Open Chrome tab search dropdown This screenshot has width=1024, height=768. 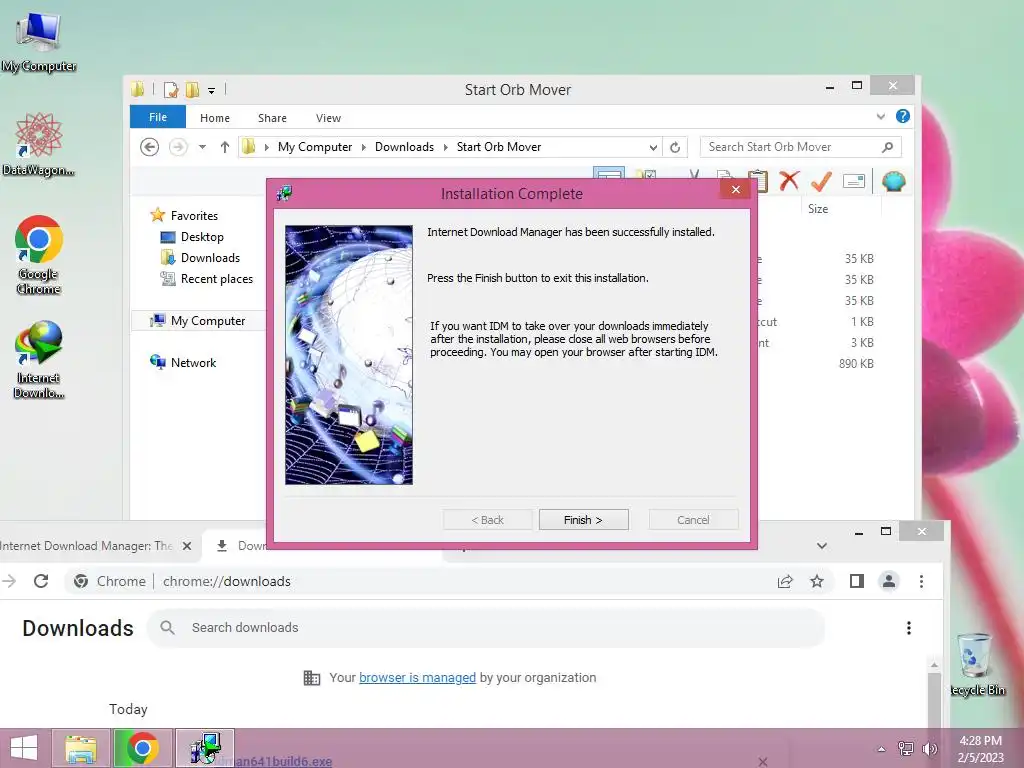pos(822,546)
